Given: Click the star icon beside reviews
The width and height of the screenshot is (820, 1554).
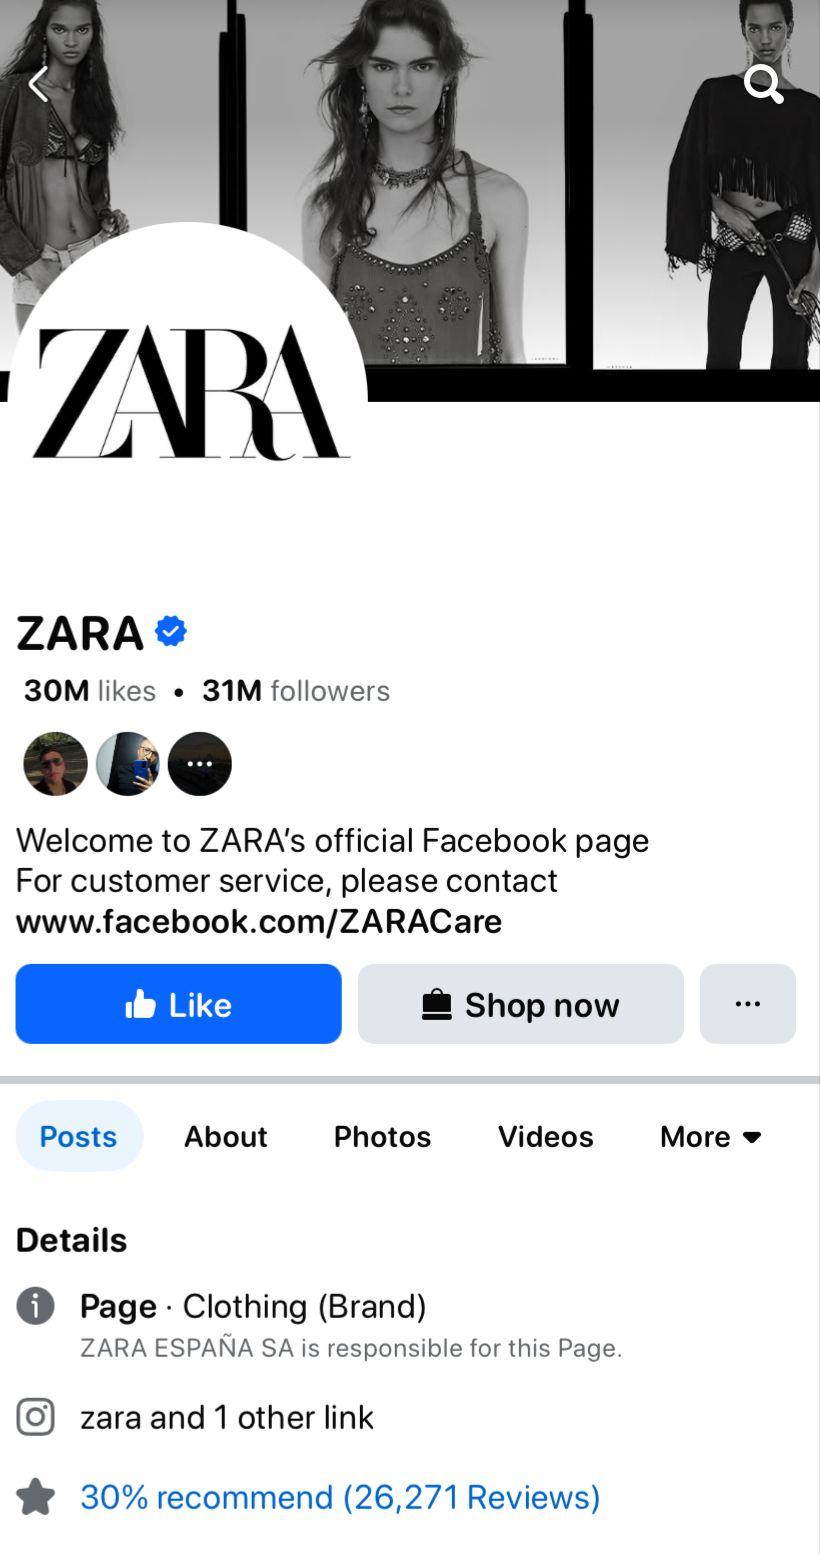Looking at the screenshot, I should (x=36, y=1497).
